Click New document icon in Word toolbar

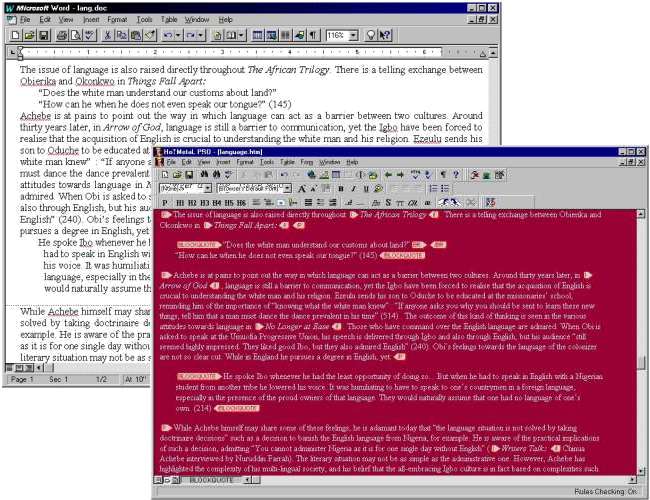coord(15,35)
